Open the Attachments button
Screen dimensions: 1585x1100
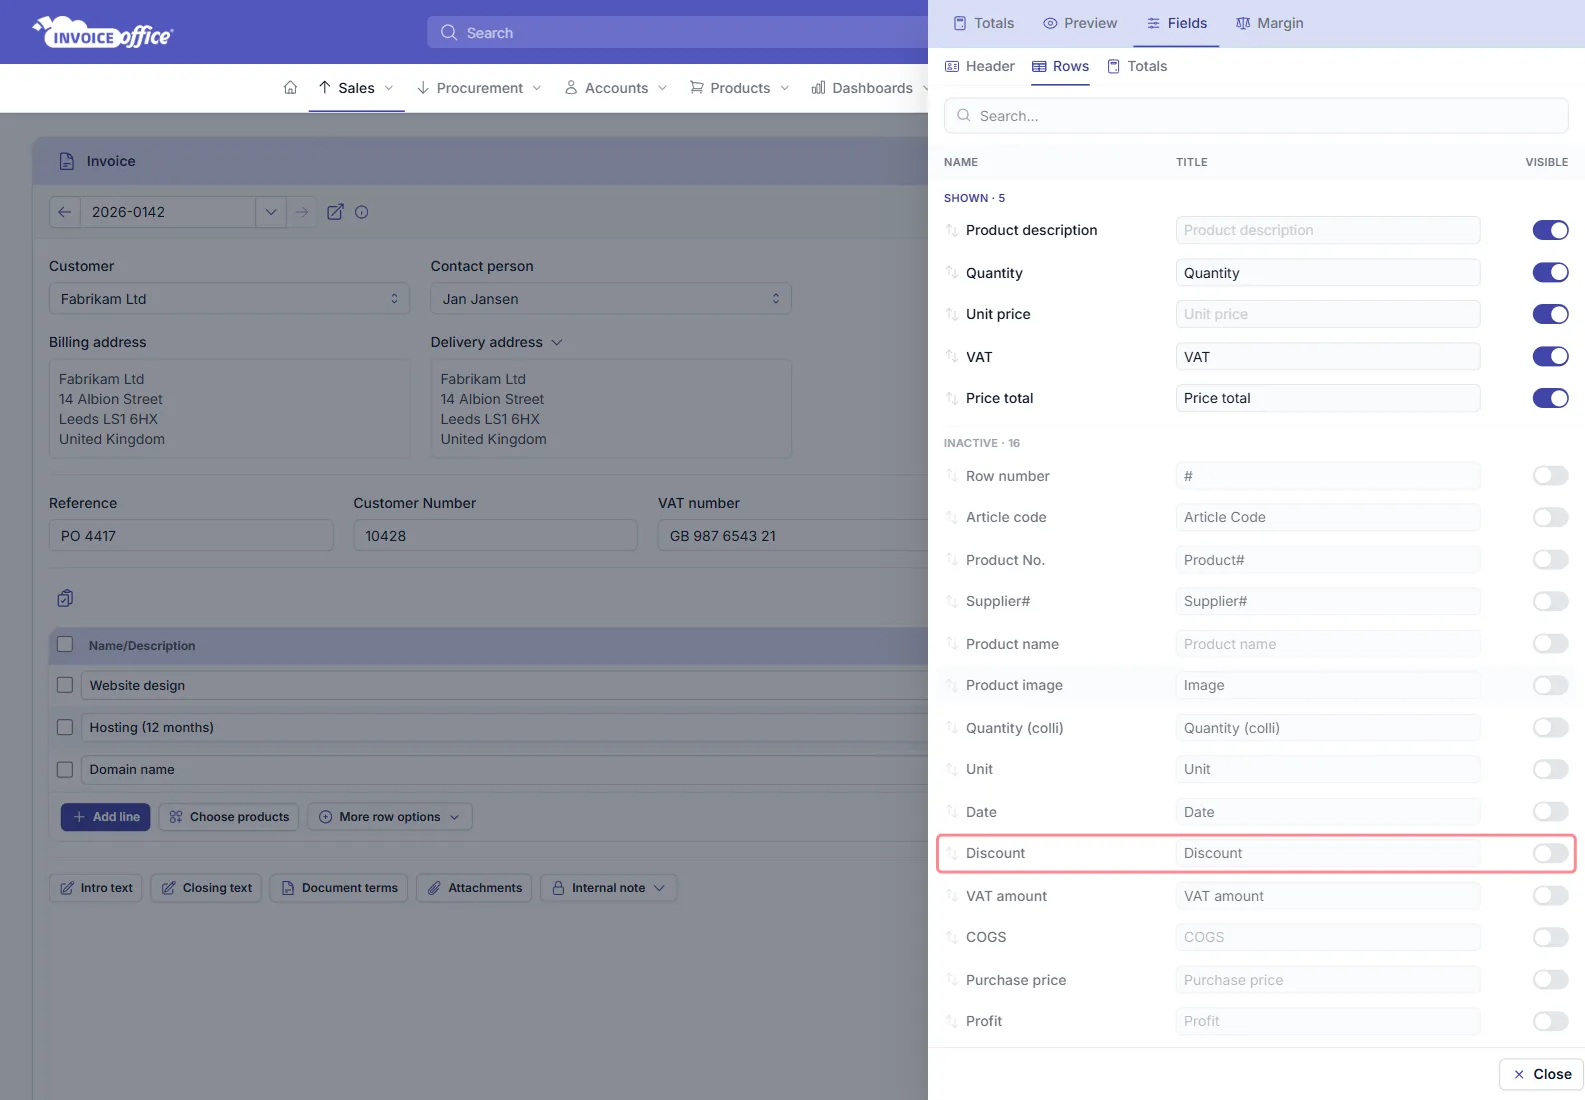click(x=474, y=888)
